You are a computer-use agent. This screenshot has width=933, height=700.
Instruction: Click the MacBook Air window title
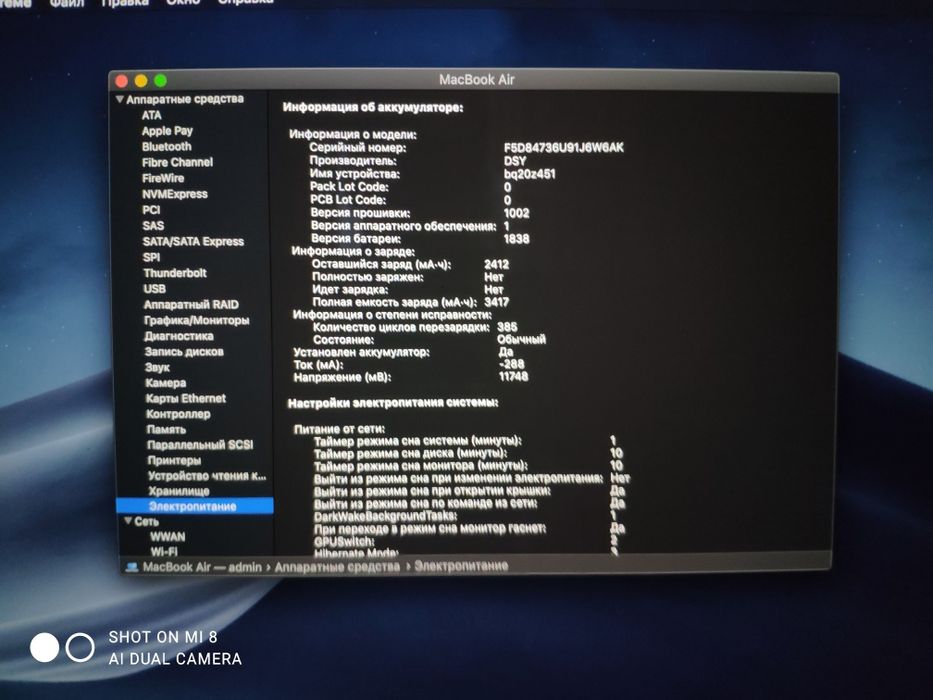[477, 80]
